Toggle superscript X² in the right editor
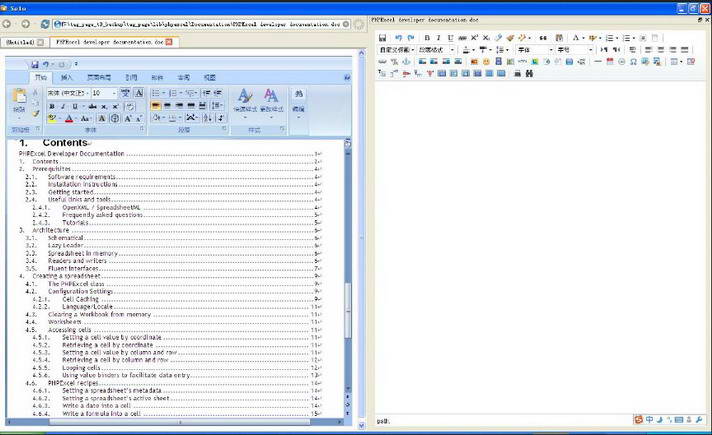 pyautogui.click(x=474, y=38)
